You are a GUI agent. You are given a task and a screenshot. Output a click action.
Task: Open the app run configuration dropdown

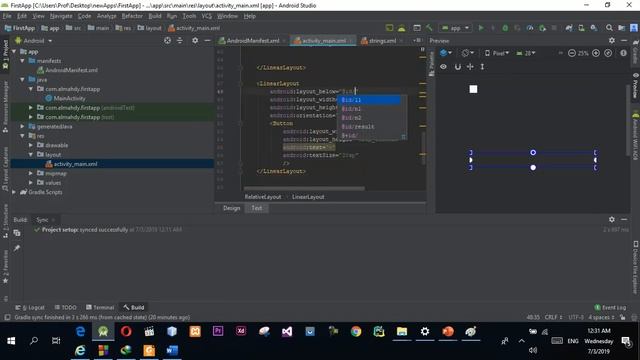coord(455,28)
